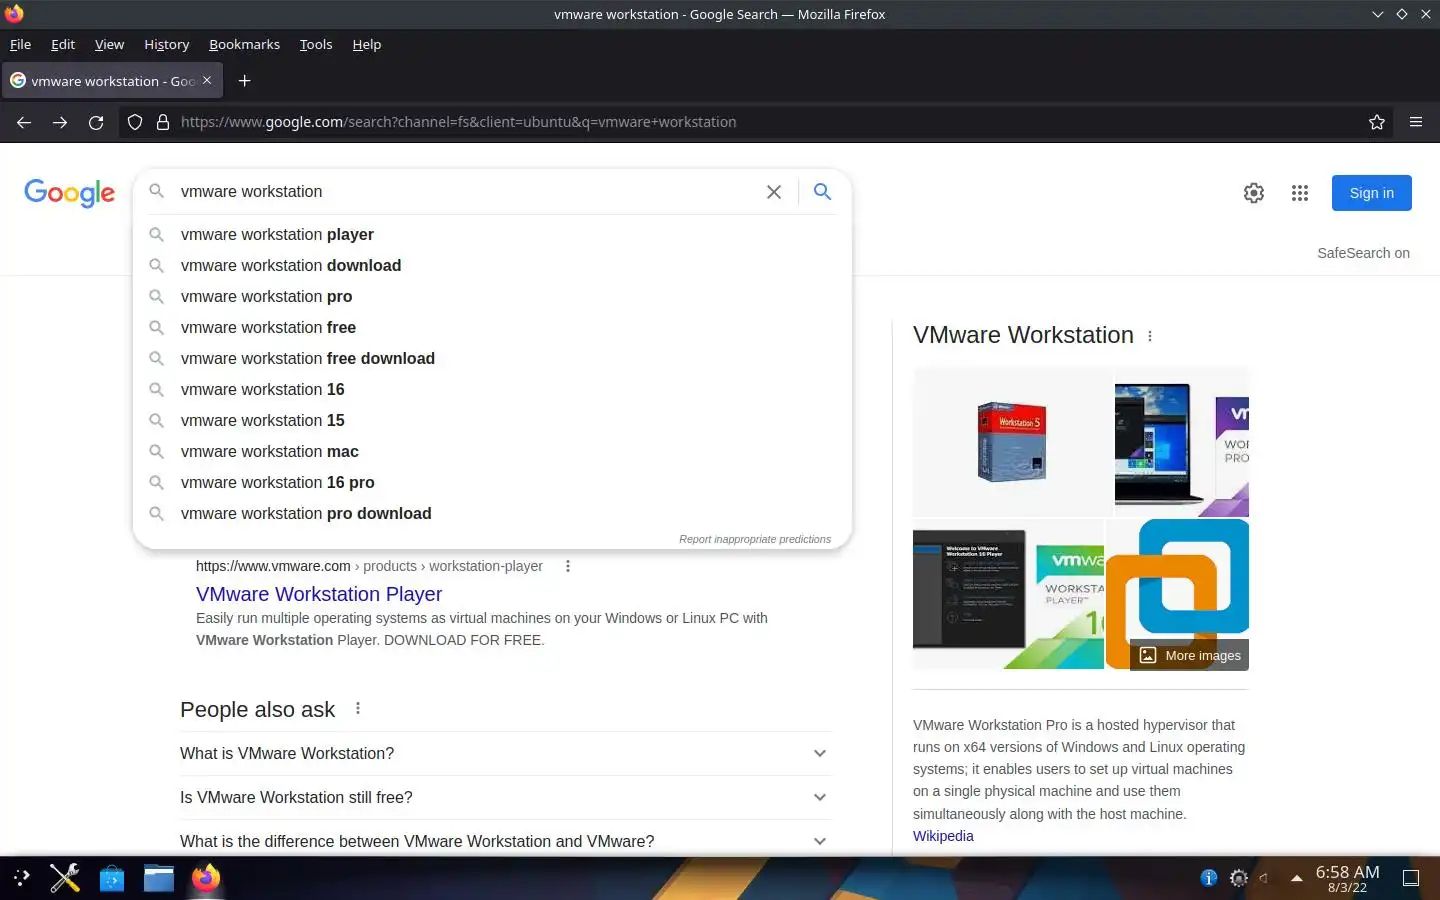Screen dimensions: 1440x900
Task: Click the Sign in button
Action: coord(1371,193)
